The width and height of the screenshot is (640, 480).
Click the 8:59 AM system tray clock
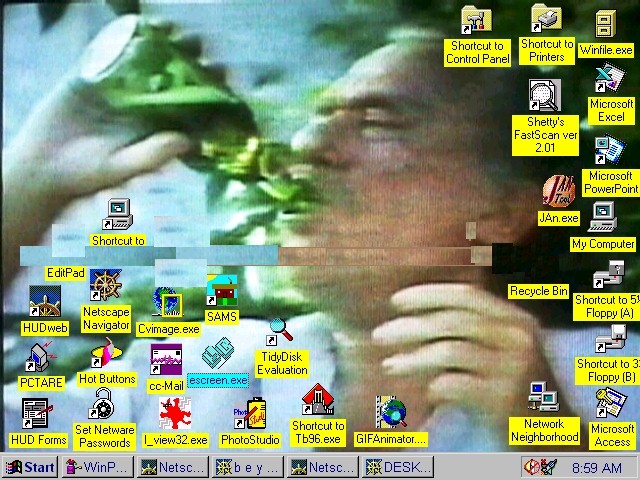pos(596,467)
